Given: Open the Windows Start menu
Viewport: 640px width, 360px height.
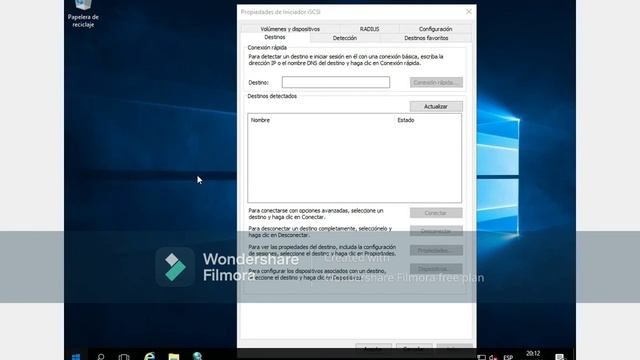Looking at the screenshot, I should [76, 356].
